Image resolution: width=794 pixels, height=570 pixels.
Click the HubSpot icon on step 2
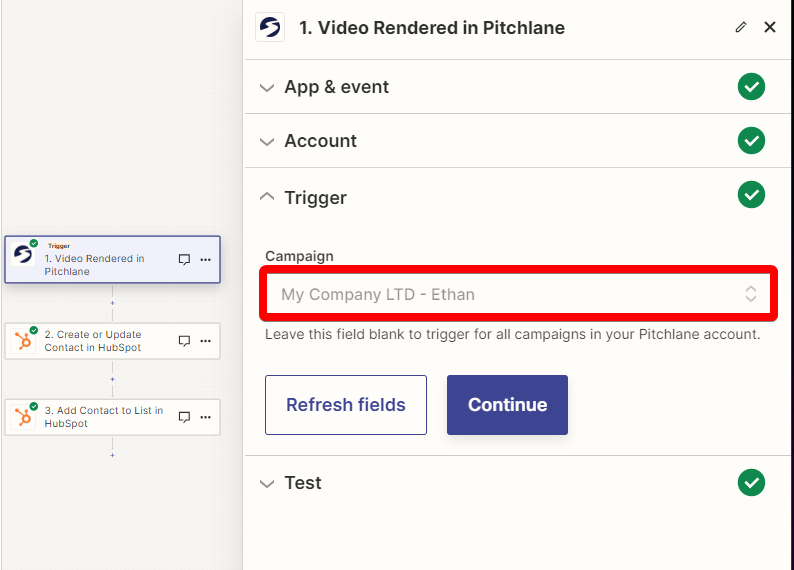click(x=23, y=341)
